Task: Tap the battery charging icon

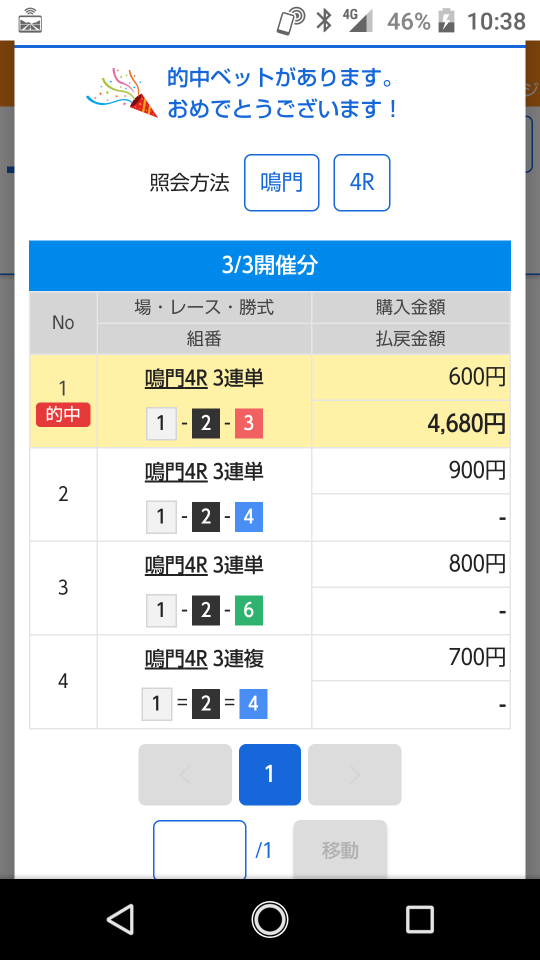Action: click(x=446, y=21)
